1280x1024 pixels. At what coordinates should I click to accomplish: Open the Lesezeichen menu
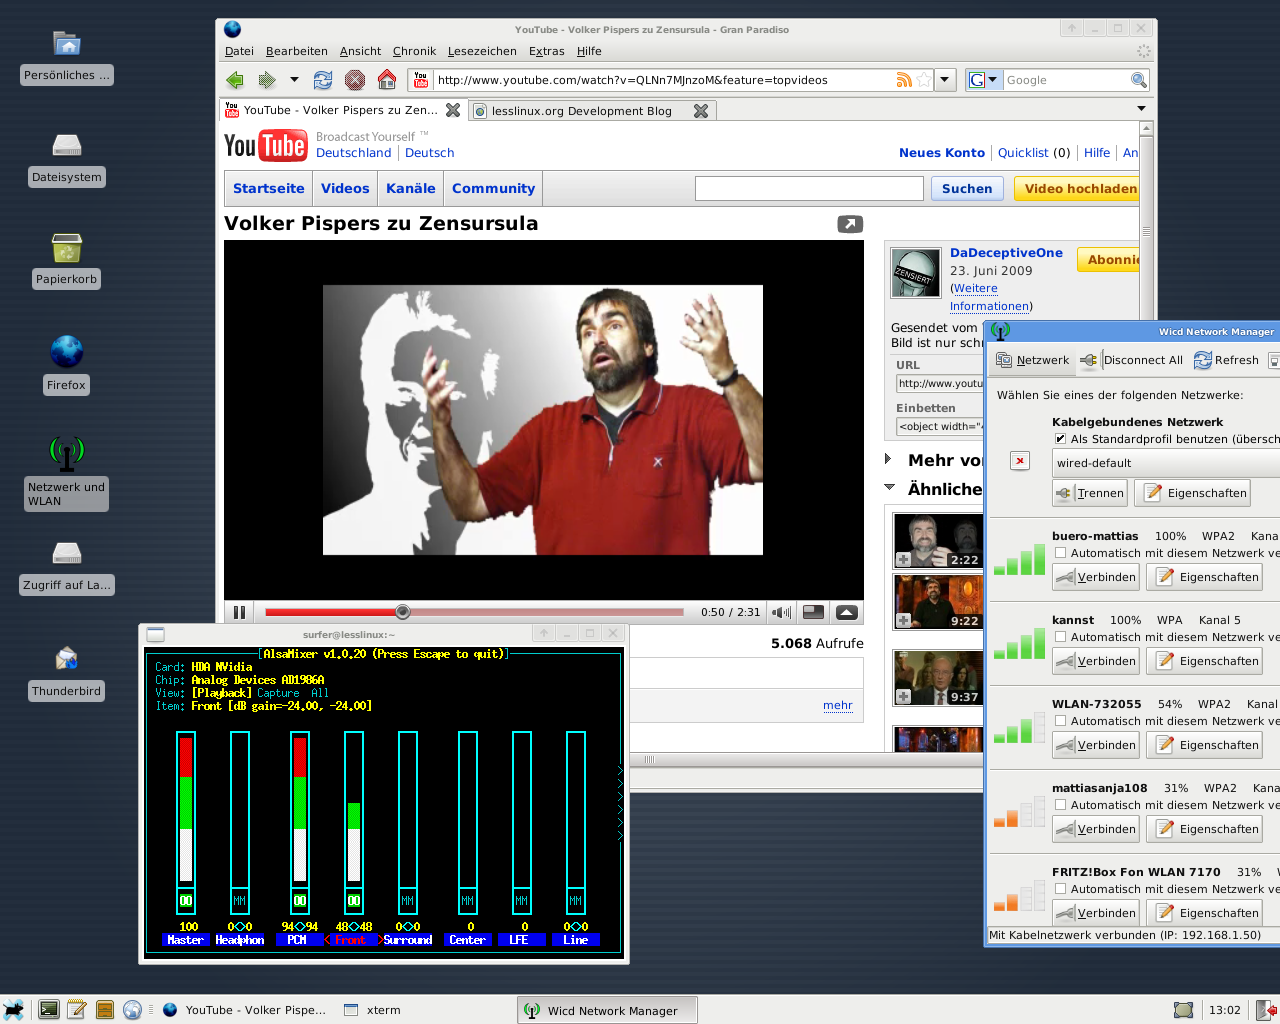pos(482,51)
